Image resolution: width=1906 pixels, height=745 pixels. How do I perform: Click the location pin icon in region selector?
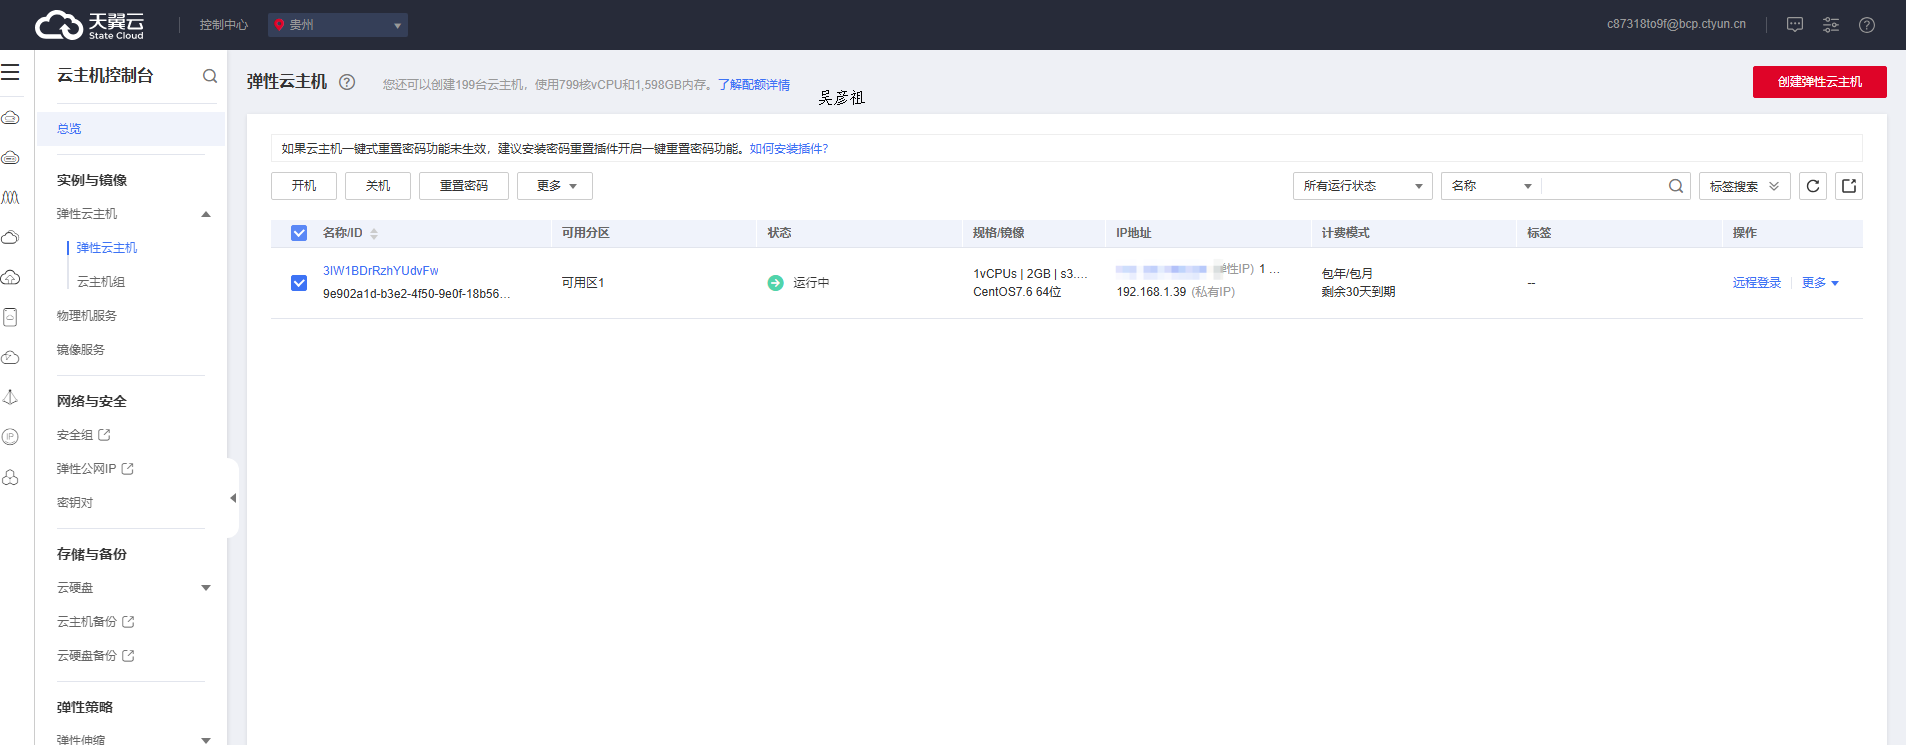coord(279,25)
